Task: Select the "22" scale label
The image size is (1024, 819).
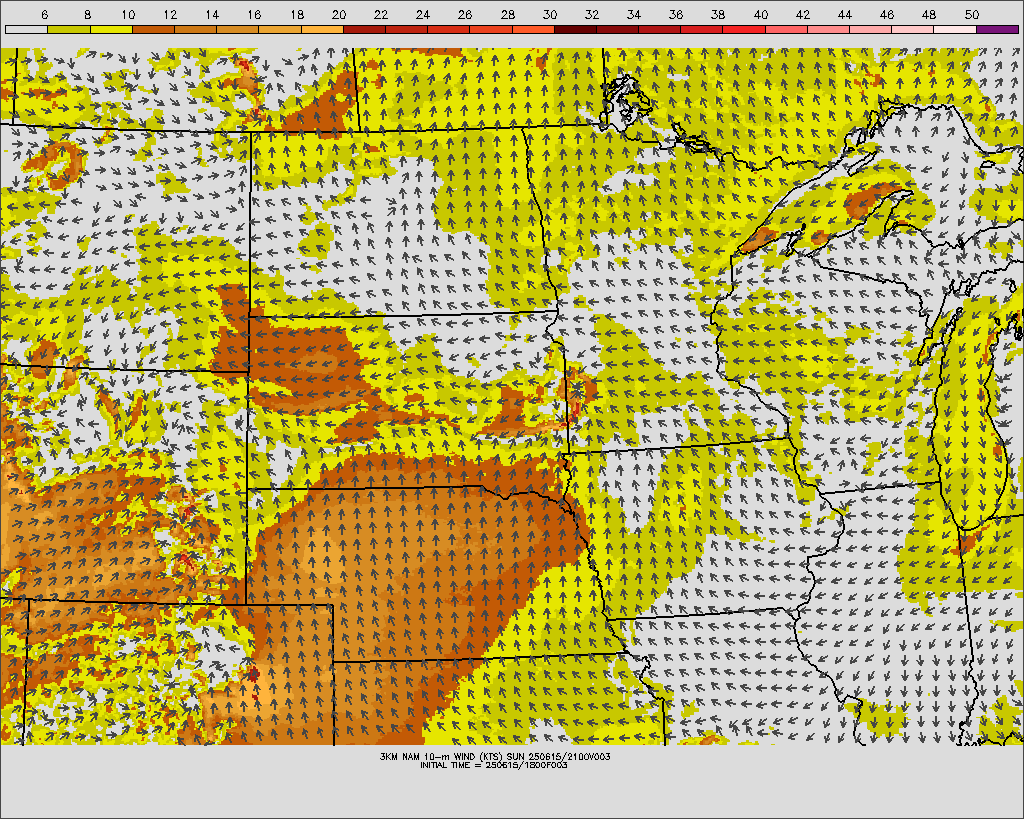Action: pos(381,14)
